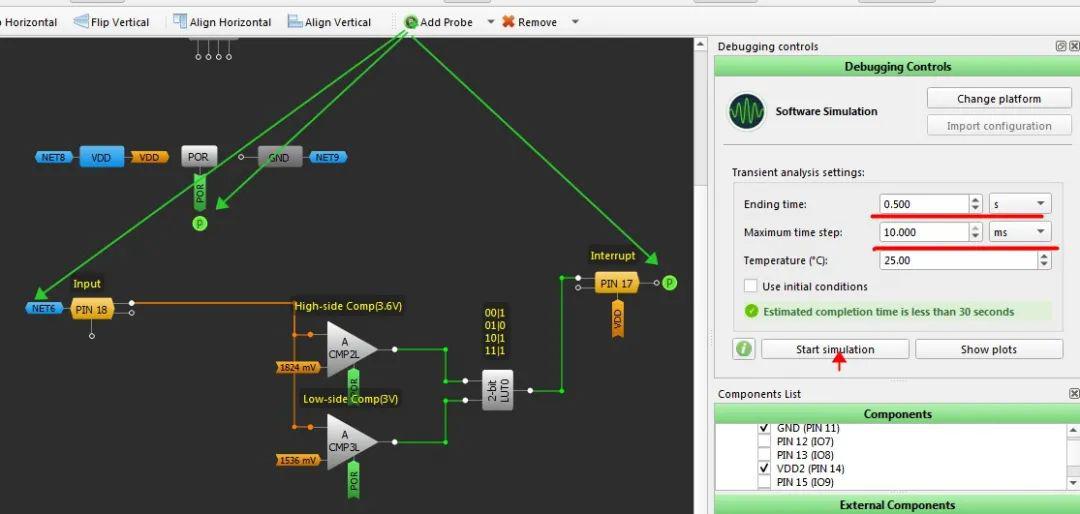Click the Align Vertical toolbar icon

295,22
